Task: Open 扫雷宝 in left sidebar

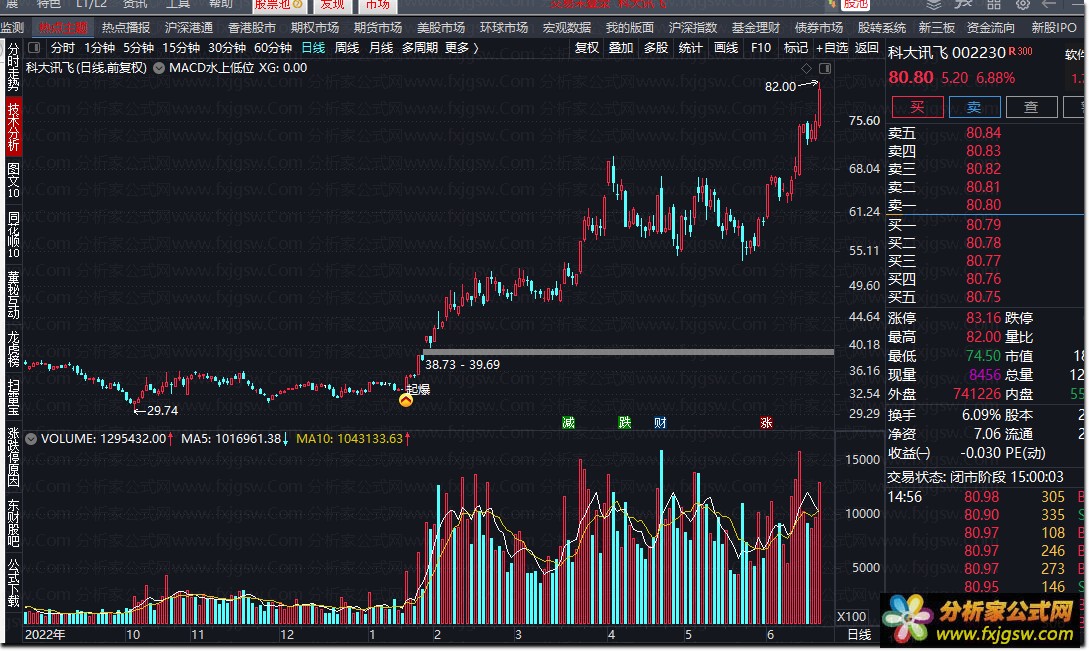Action: click(13, 397)
